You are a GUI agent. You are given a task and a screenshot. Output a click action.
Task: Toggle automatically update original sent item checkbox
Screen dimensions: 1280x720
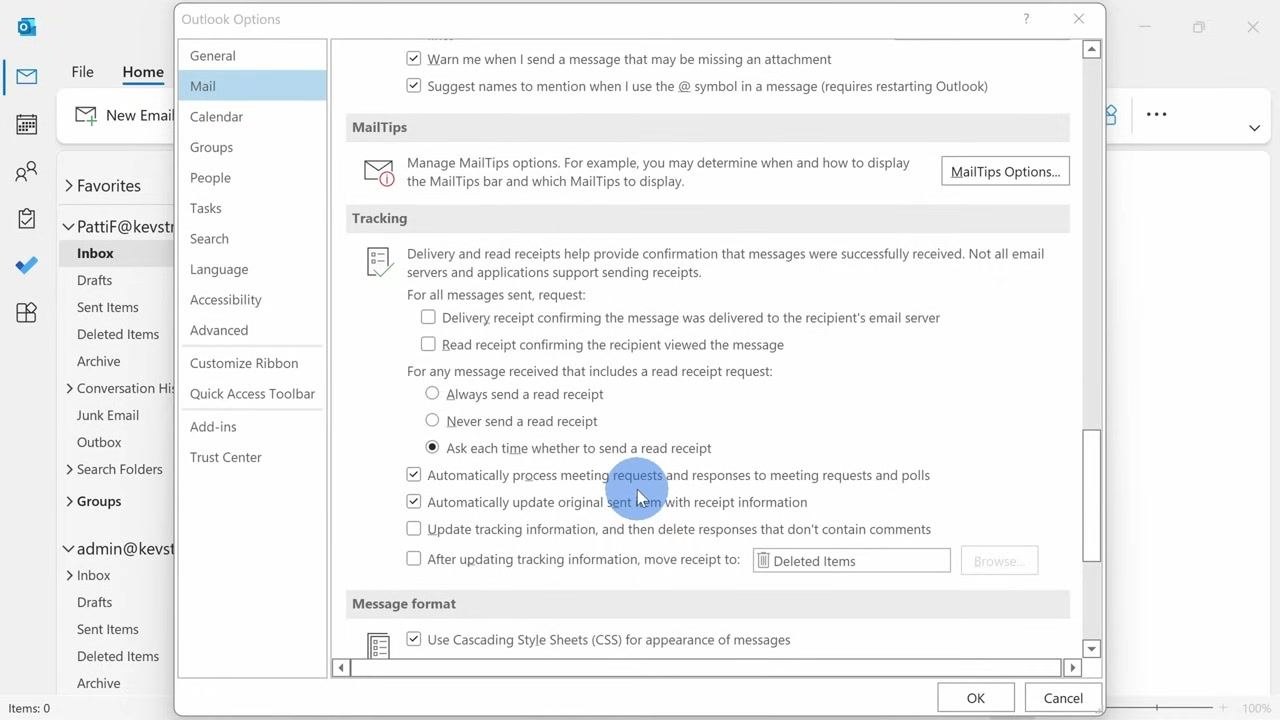(x=414, y=501)
